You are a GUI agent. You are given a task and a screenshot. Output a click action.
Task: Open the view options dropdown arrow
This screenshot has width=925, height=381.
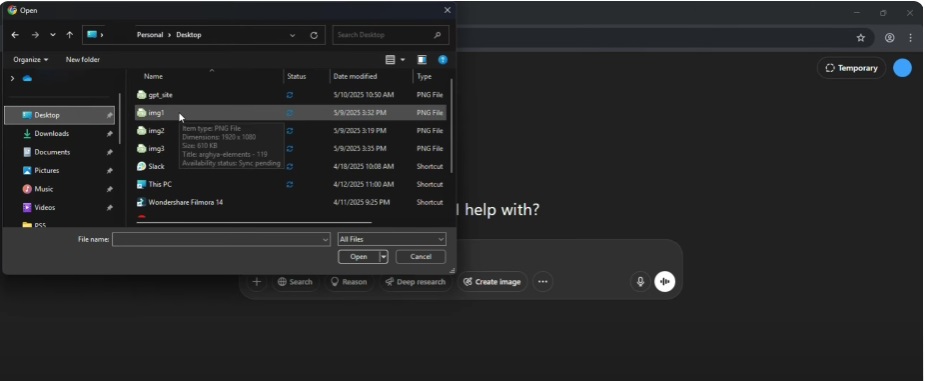tap(403, 60)
